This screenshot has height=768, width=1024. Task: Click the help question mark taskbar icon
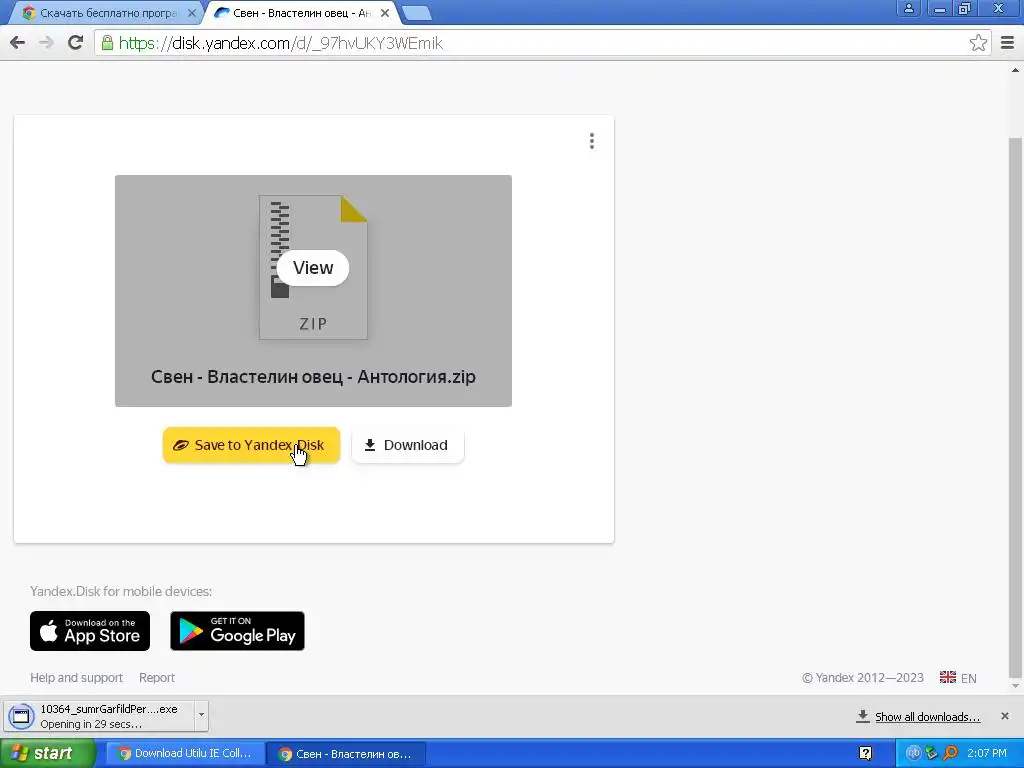point(865,754)
